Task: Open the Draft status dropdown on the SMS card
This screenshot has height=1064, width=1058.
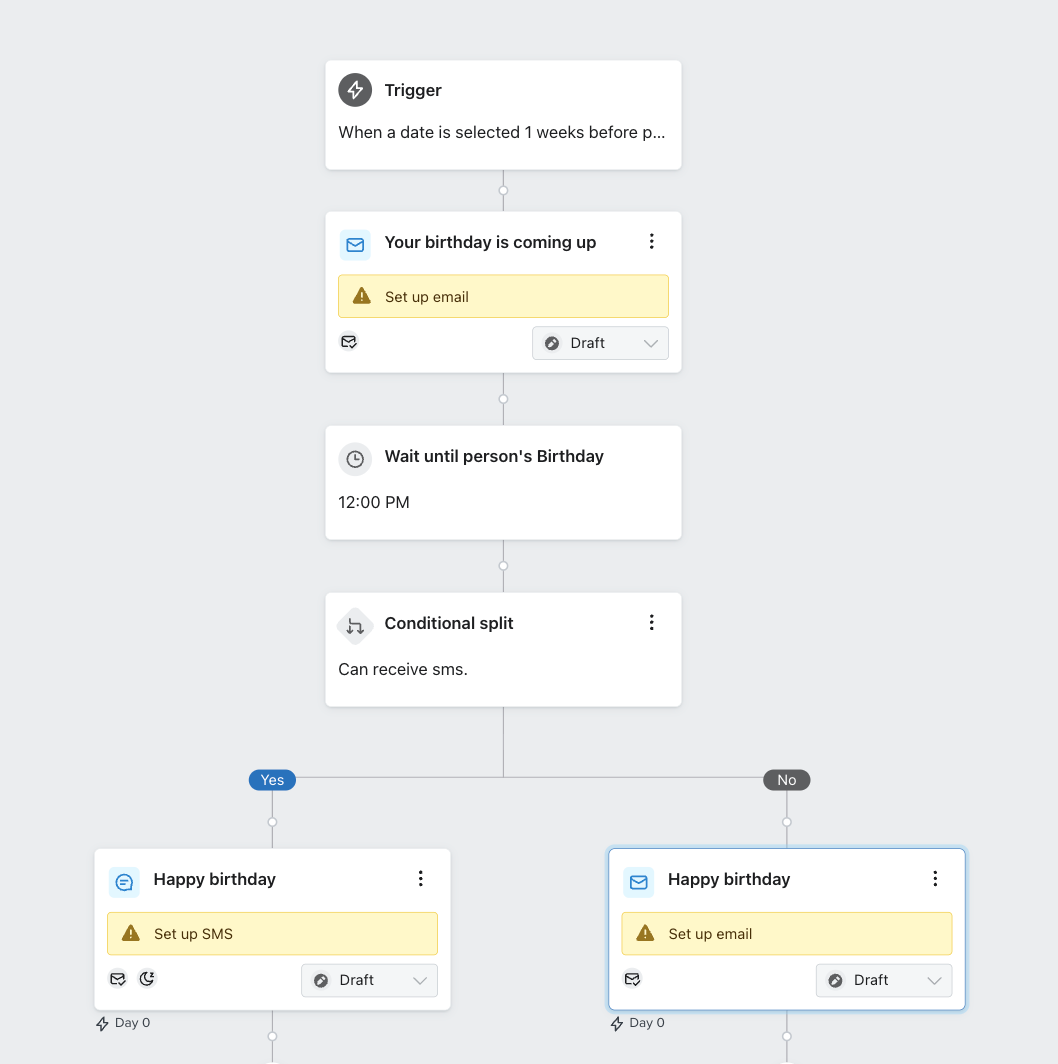Action: pyautogui.click(x=369, y=980)
